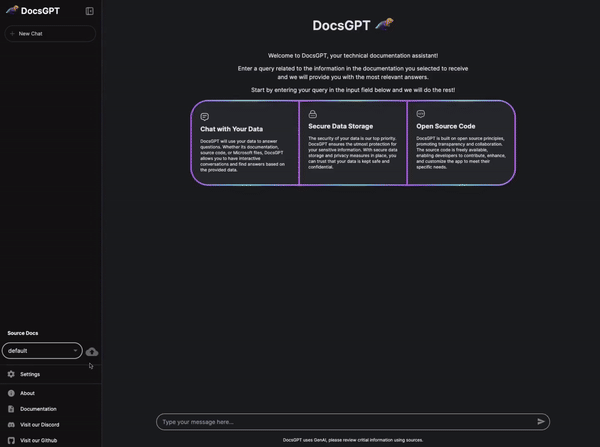This screenshot has height=447, width=600.
Task: Open the Documentation link
Action: (x=38, y=409)
